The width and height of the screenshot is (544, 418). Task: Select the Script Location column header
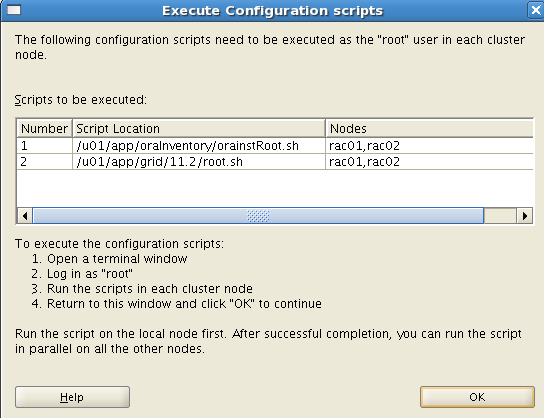(x=199, y=128)
